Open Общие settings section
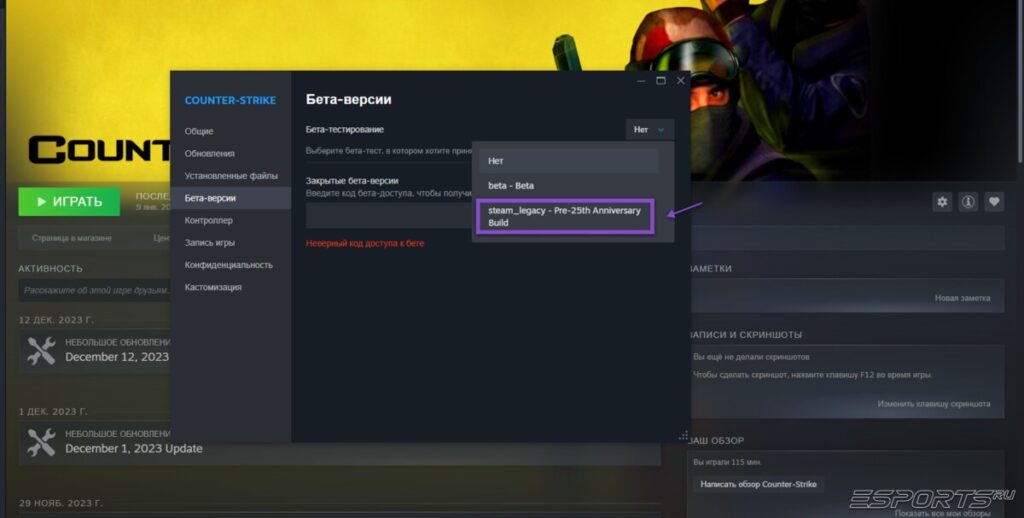Viewport: 1024px width, 518px height. [x=231, y=131]
